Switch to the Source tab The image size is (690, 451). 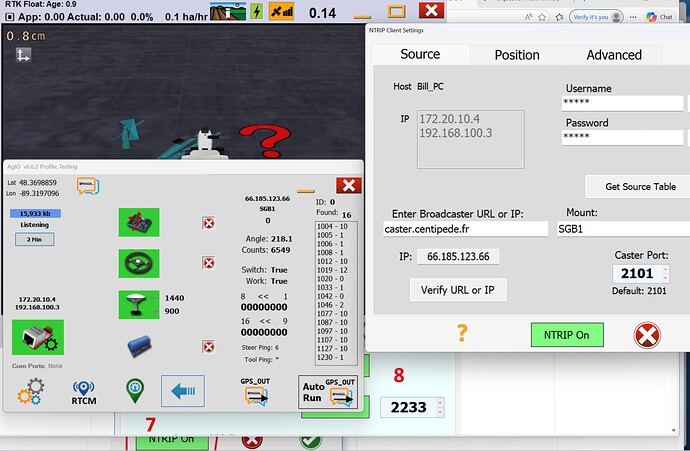[420, 54]
